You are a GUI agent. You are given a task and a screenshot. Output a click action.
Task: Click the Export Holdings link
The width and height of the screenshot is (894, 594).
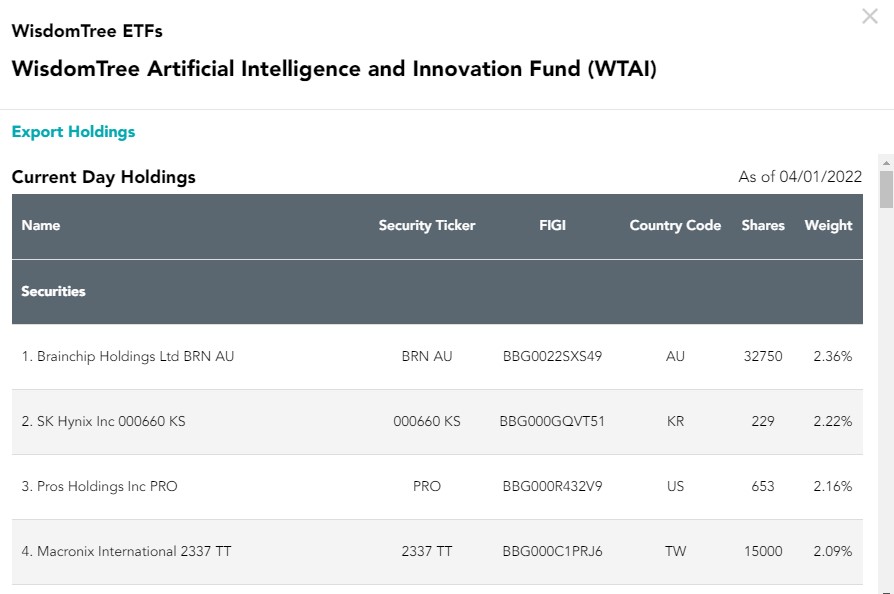[x=73, y=132]
